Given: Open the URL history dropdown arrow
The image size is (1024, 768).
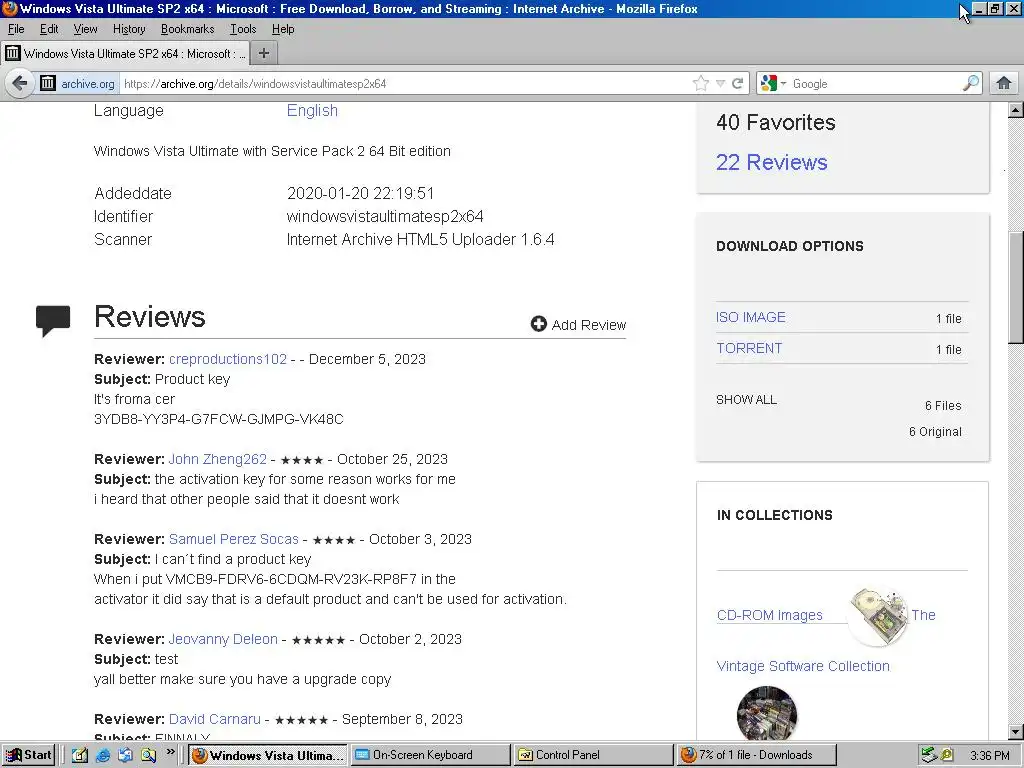Looking at the screenshot, I should tap(720, 84).
